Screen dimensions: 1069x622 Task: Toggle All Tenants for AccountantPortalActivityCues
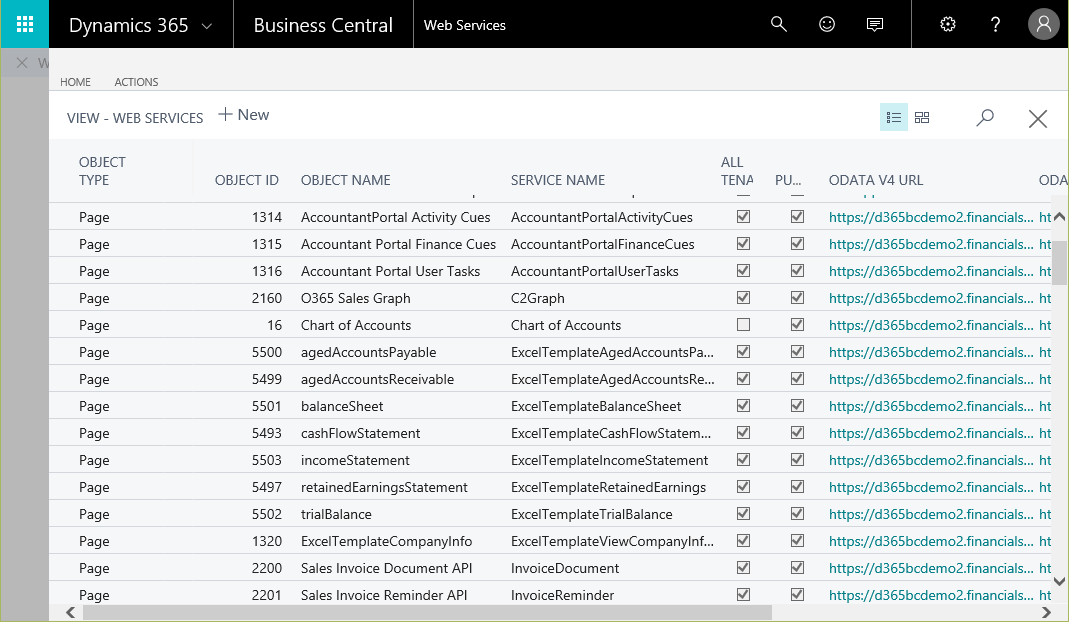pyautogui.click(x=743, y=217)
